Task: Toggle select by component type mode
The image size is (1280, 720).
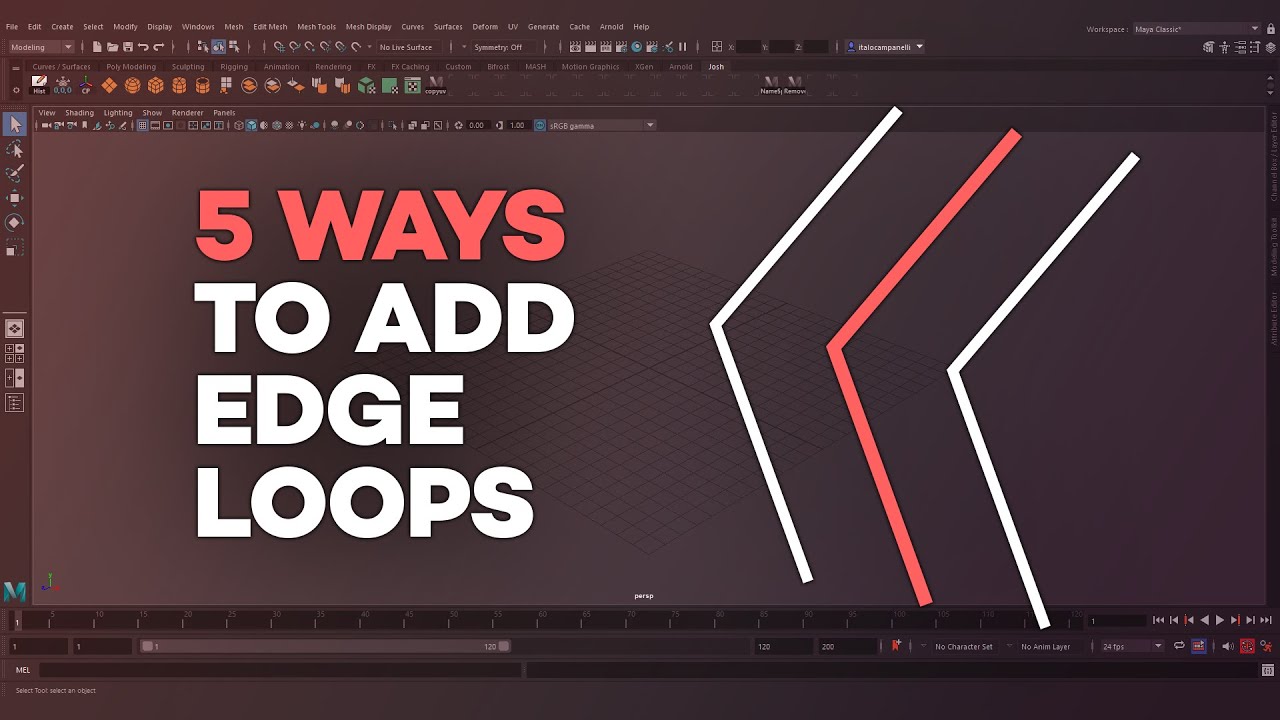Action: click(x=232, y=47)
